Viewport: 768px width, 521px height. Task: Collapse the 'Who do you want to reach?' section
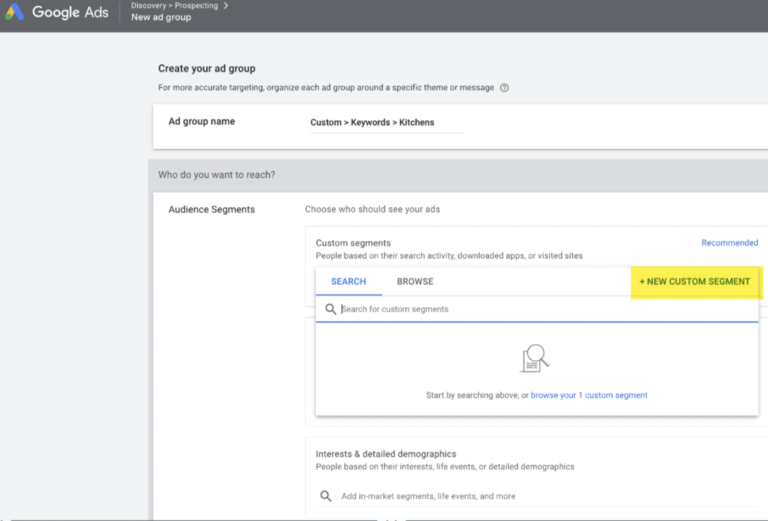point(217,175)
